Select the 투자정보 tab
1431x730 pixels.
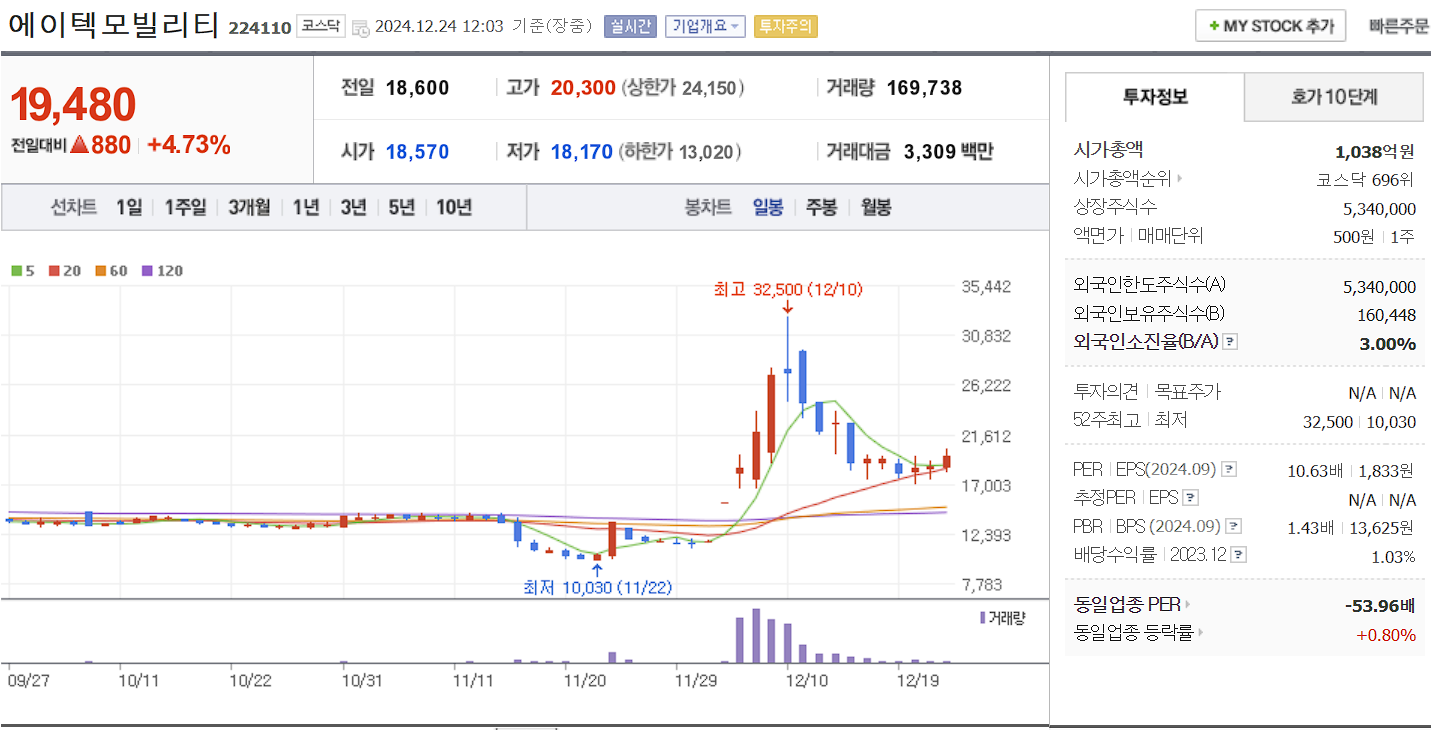pyautogui.click(x=1154, y=97)
